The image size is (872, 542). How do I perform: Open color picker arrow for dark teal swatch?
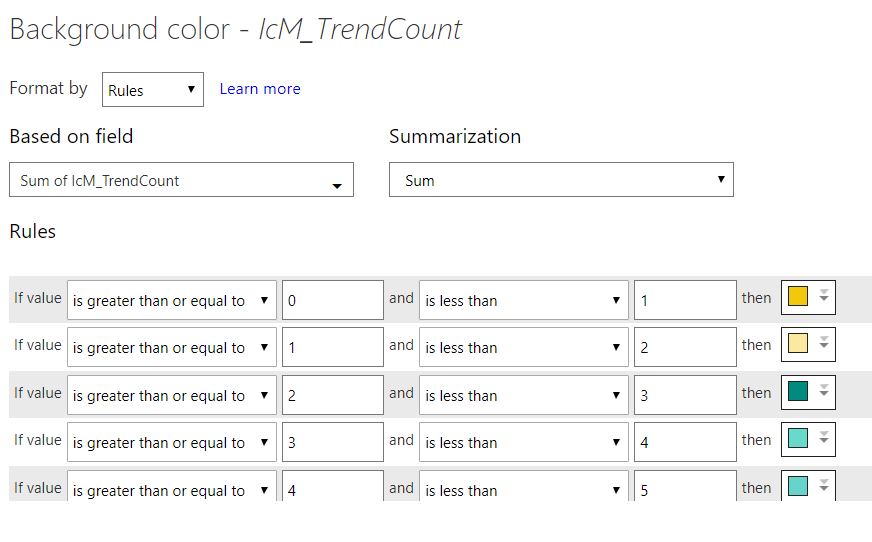(824, 391)
